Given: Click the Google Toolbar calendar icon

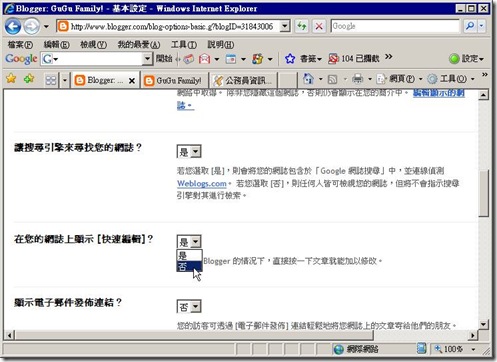Looking at the screenshot, I should pos(231,59).
